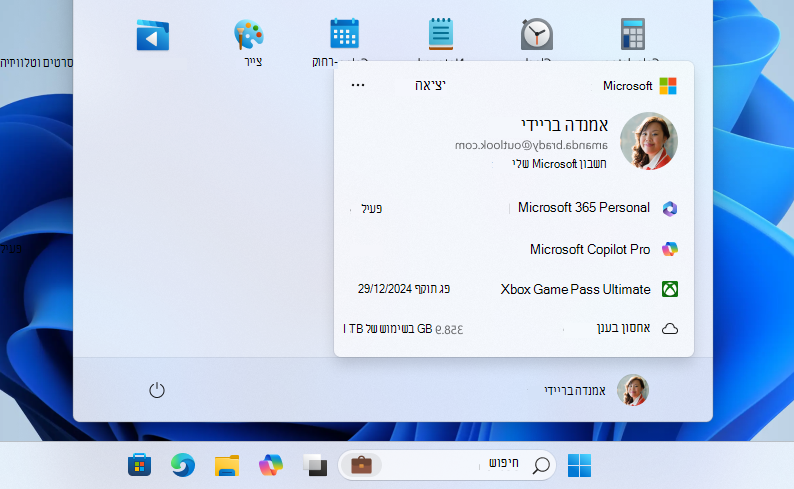Image resolution: width=794 pixels, height=489 pixels.
Task: Open the חשבון Microsoft שלי link
Action: pyautogui.click(x=559, y=164)
